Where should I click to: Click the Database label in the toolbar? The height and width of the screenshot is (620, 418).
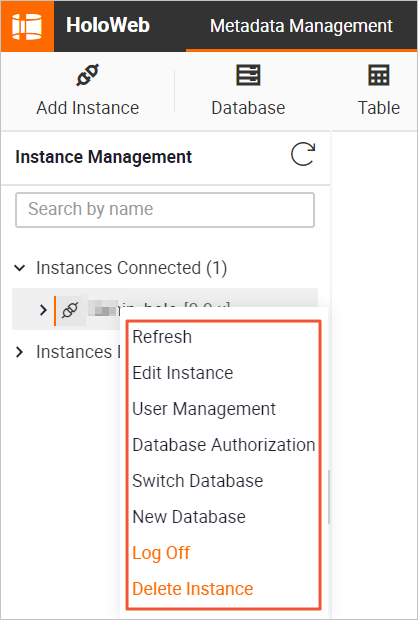[x=248, y=108]
